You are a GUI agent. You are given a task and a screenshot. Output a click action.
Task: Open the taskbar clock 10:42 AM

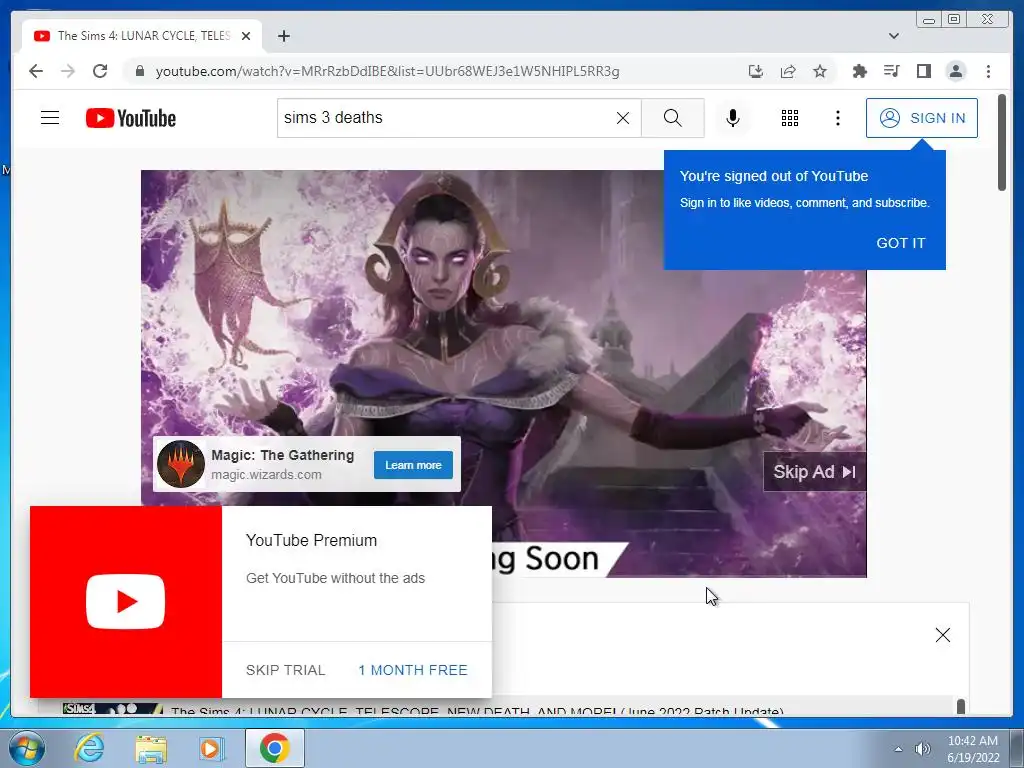[973, 749]
